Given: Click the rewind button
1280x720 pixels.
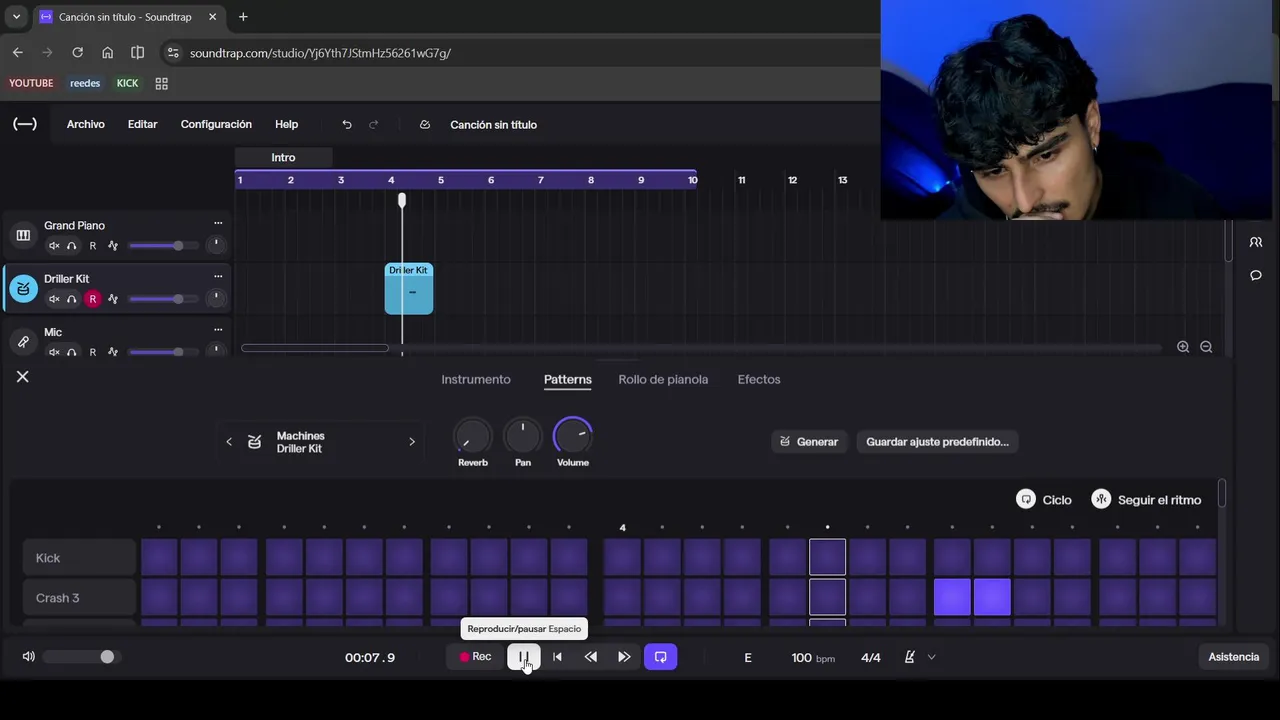Looking at the screenshot, I should [591, 657].
